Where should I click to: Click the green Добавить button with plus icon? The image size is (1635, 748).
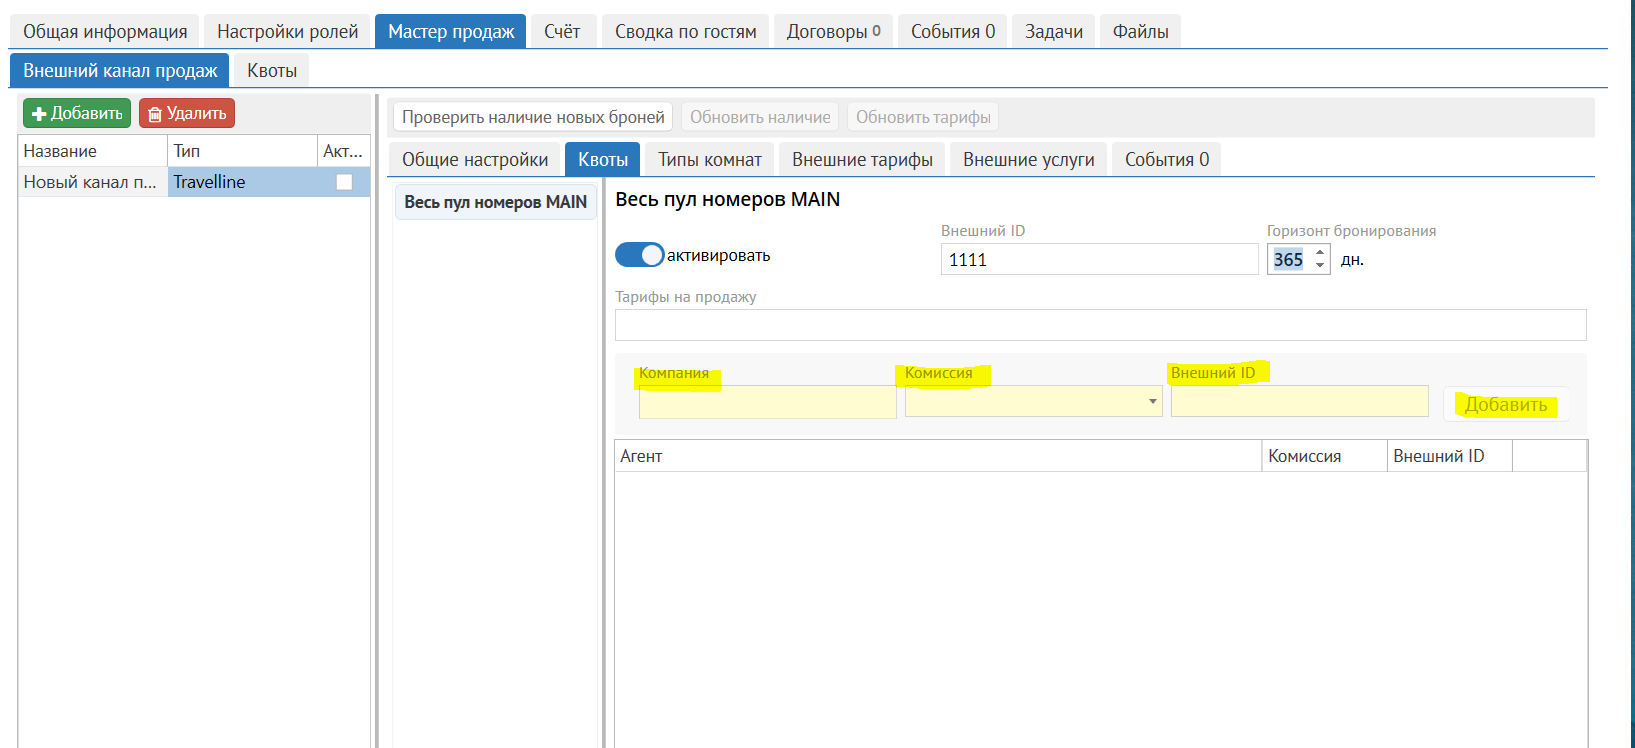[x=77, y=114]
